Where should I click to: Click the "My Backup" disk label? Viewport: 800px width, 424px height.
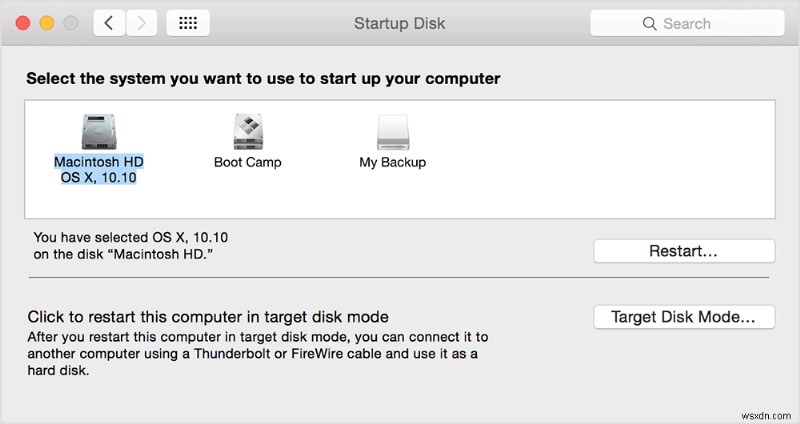tap(392, 162)
